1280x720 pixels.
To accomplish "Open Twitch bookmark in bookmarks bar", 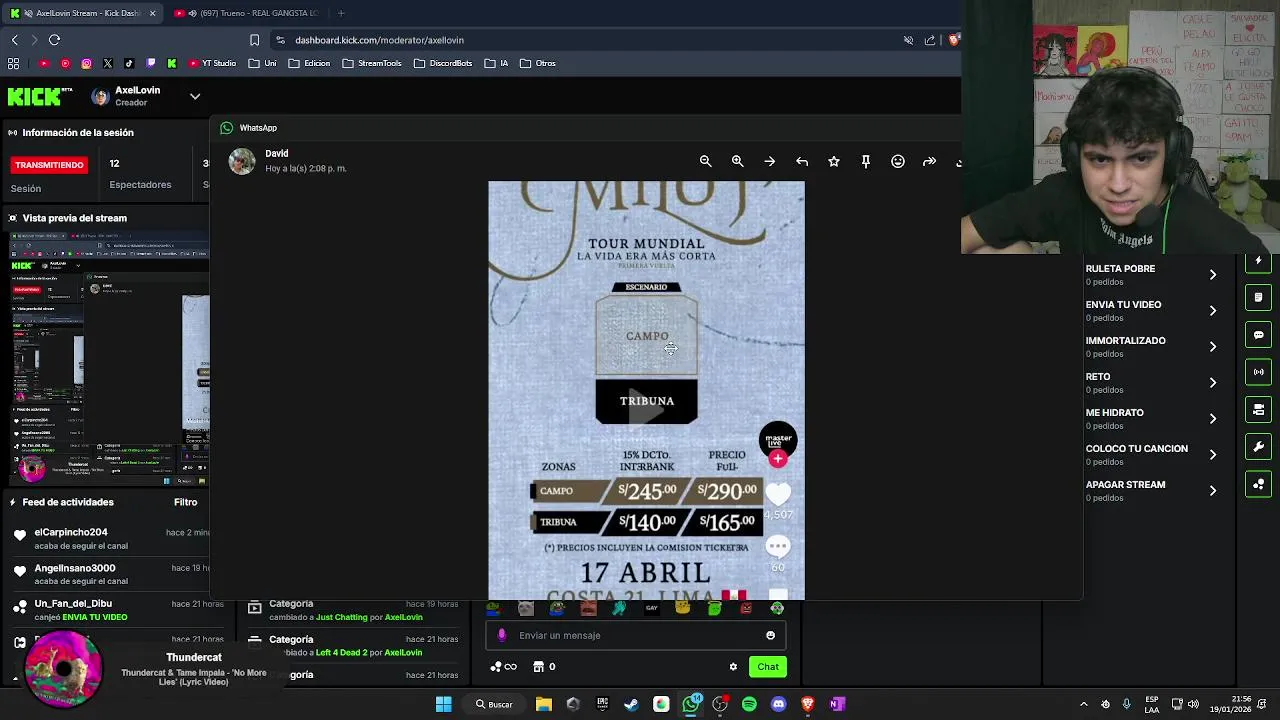I will (151, 63).
